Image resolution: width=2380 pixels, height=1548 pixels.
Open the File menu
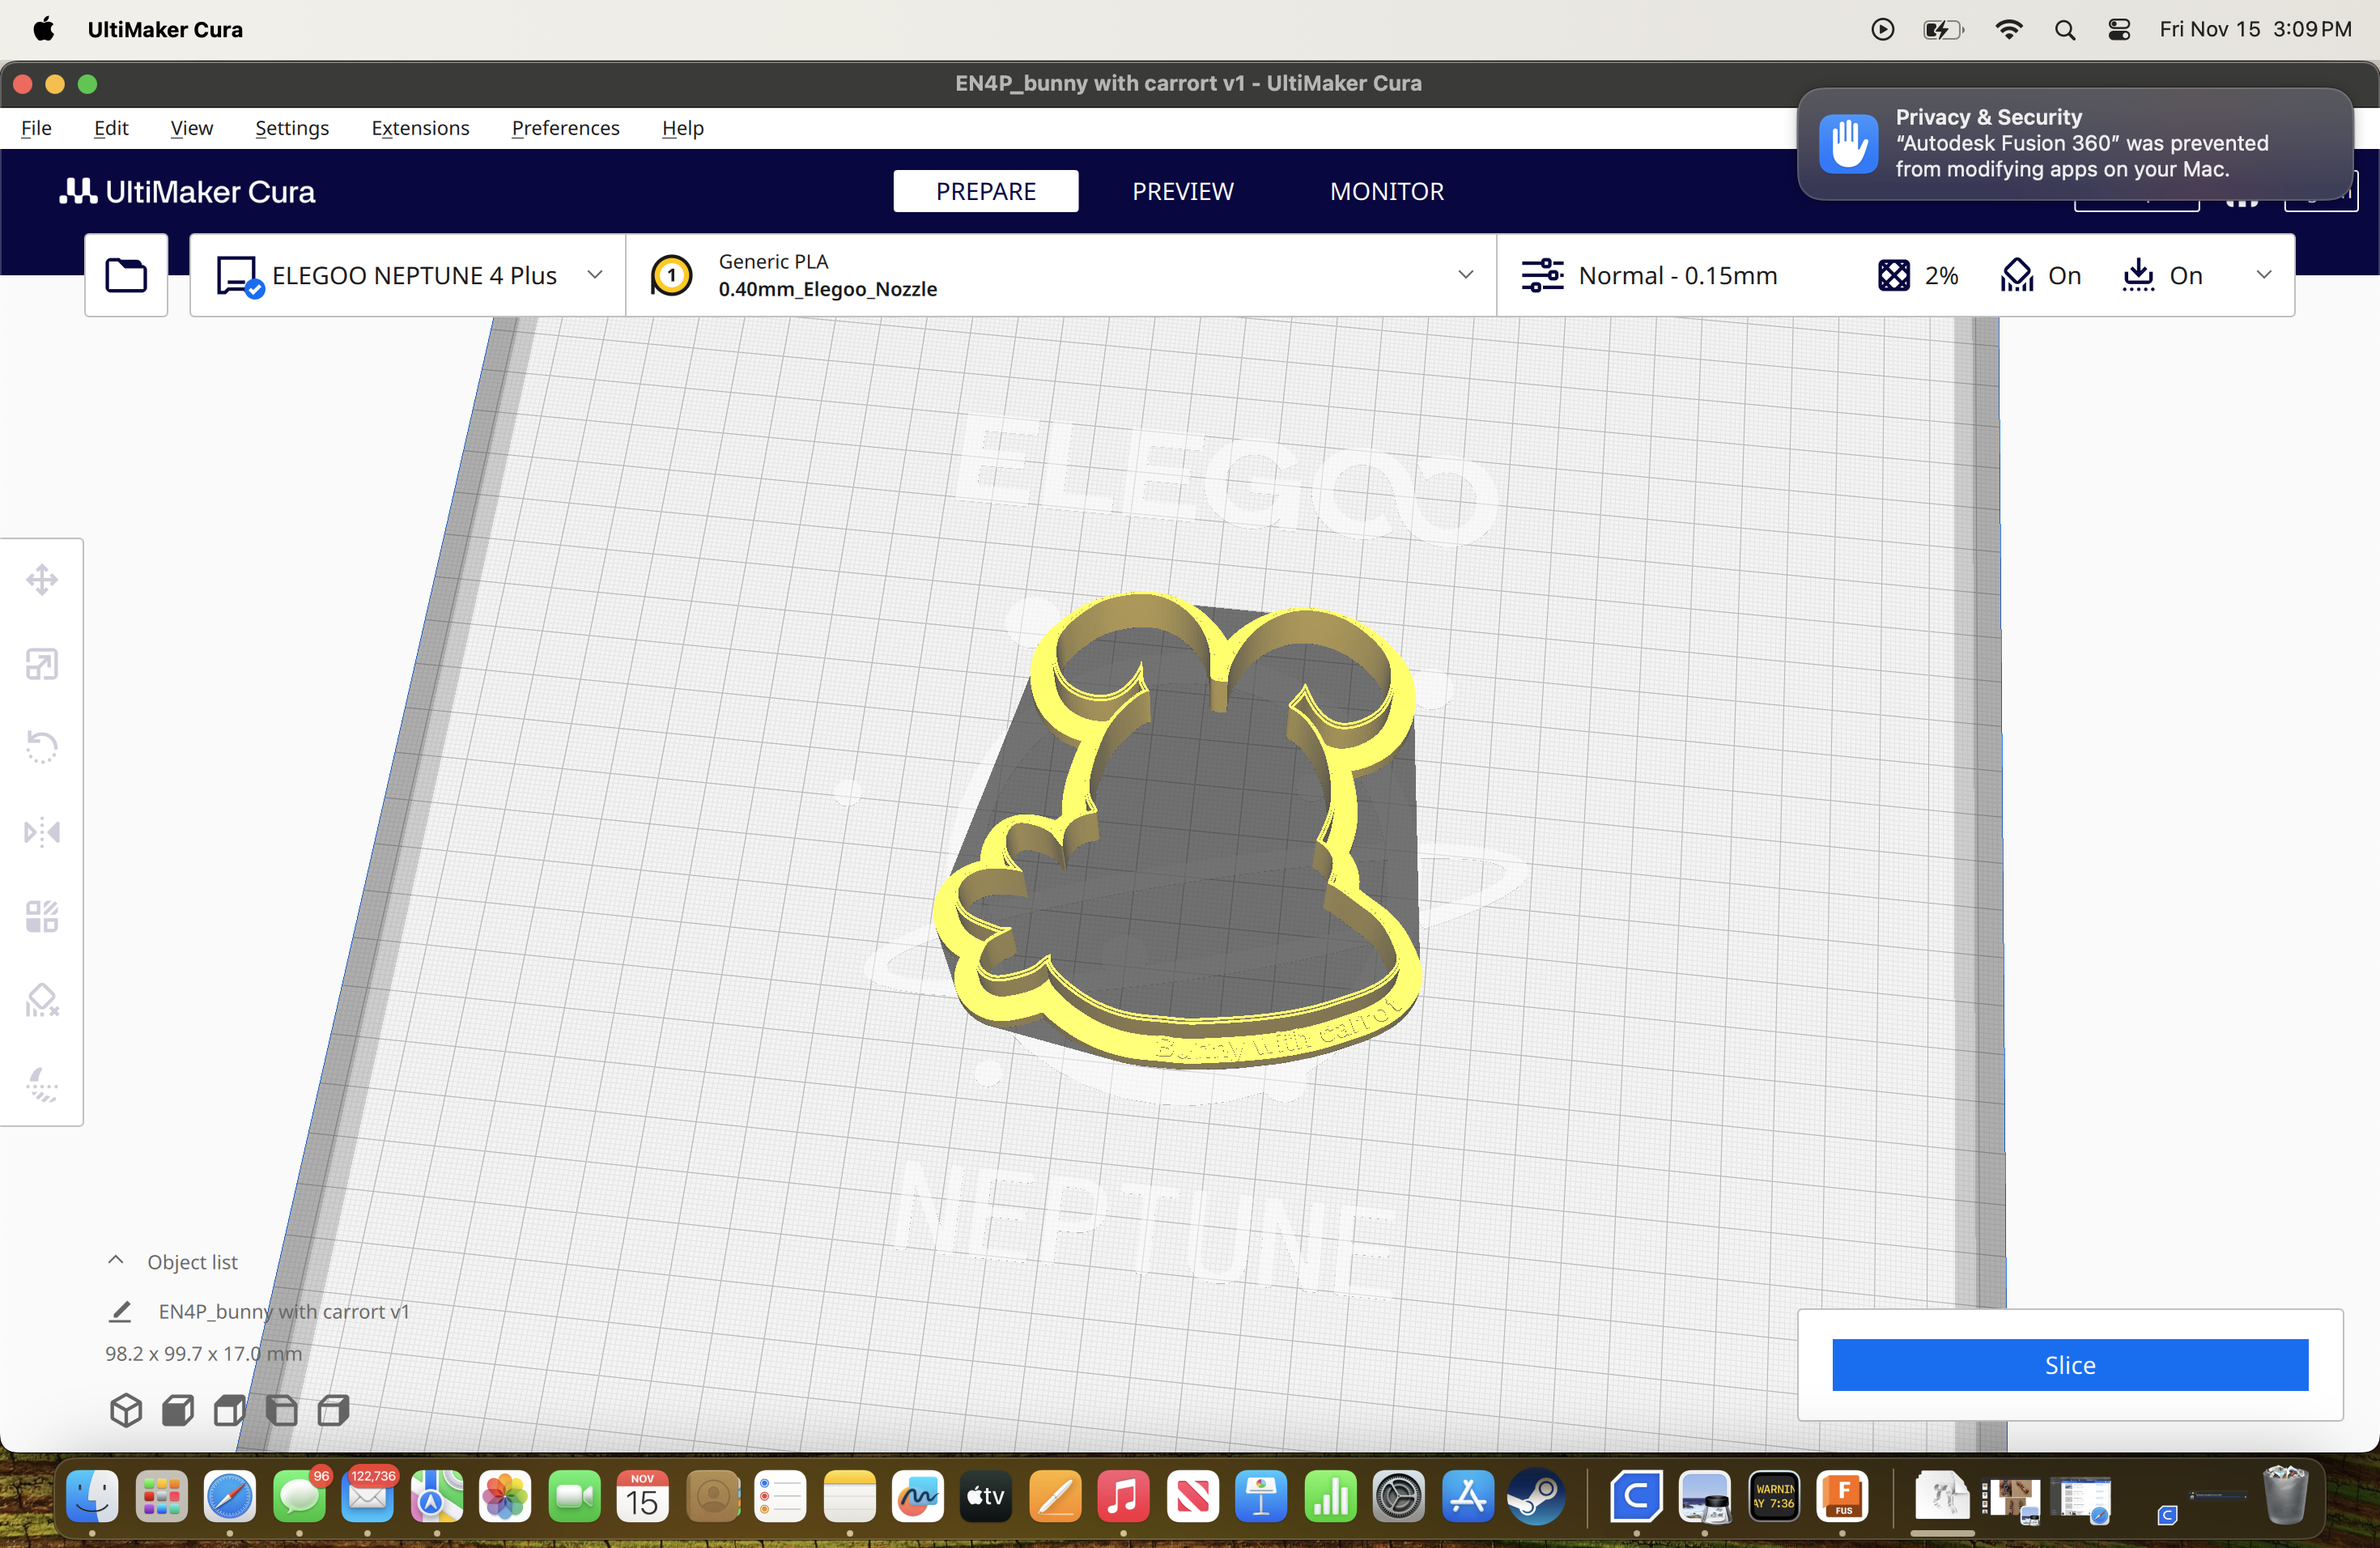click(x=36, y=128)
